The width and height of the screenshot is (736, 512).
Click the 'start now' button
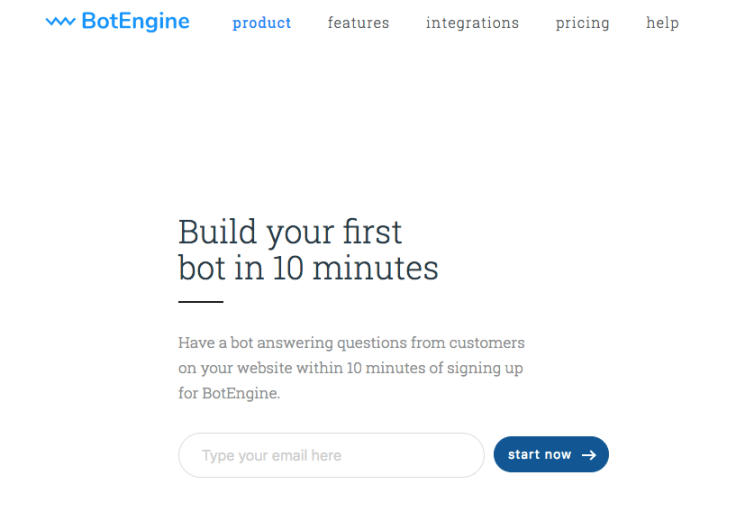pos(551,454)
